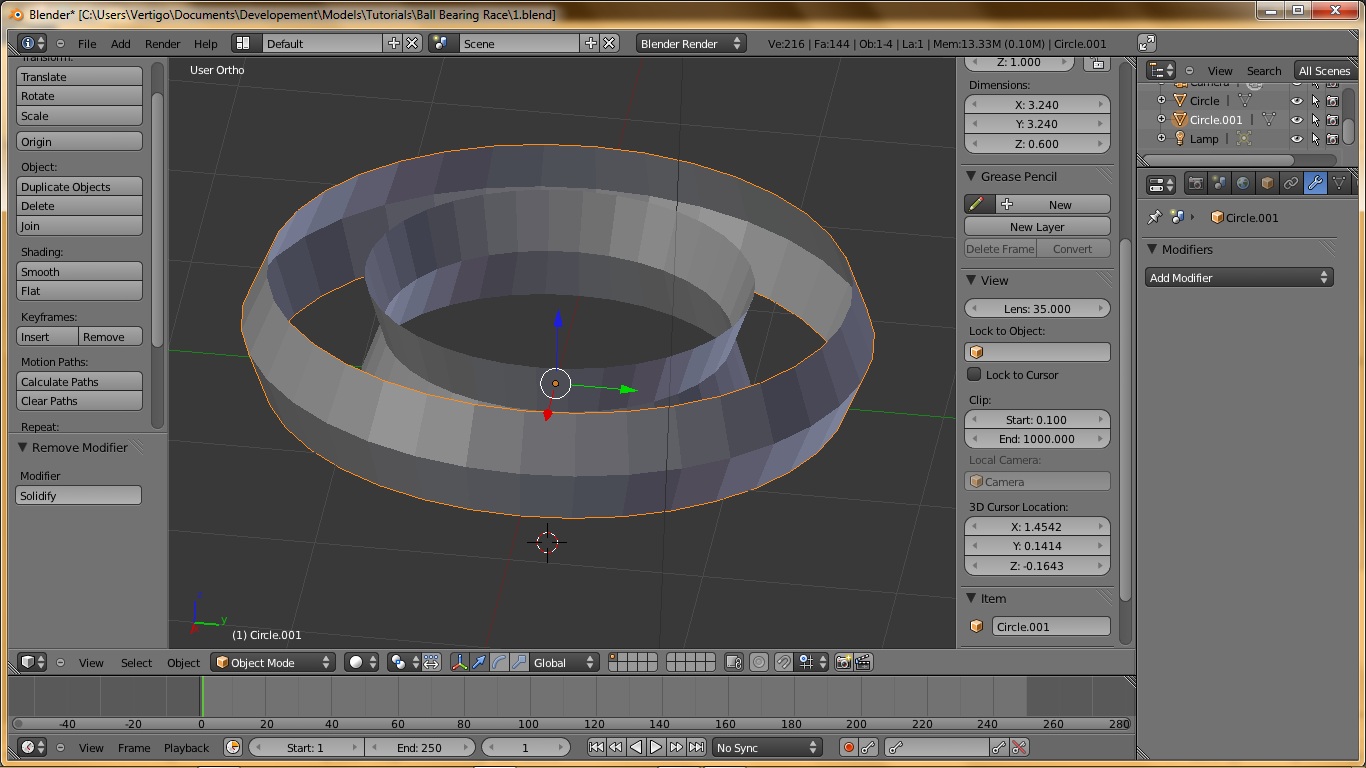This screenshot has height=768, width=1366.
Task: Open the Render menu
Action: click(x=163, y=43)
